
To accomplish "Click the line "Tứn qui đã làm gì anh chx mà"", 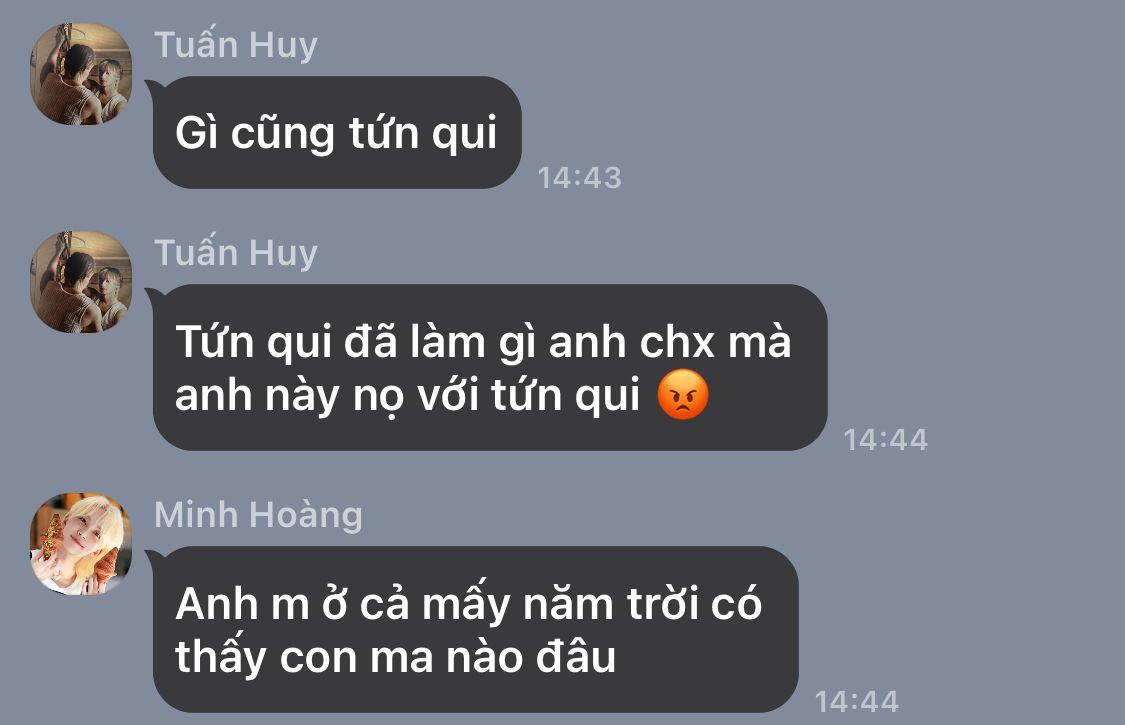I will [x=483, y=341].
